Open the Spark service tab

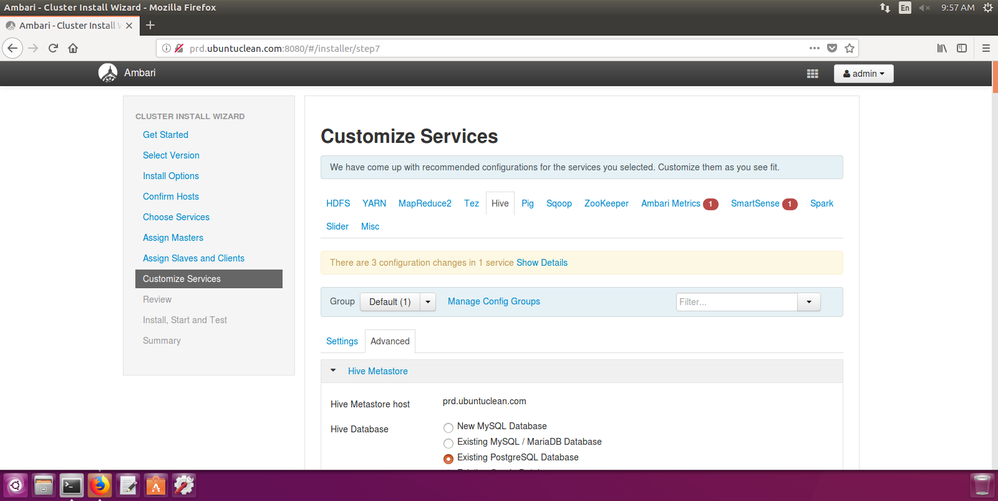coord(821,203)
